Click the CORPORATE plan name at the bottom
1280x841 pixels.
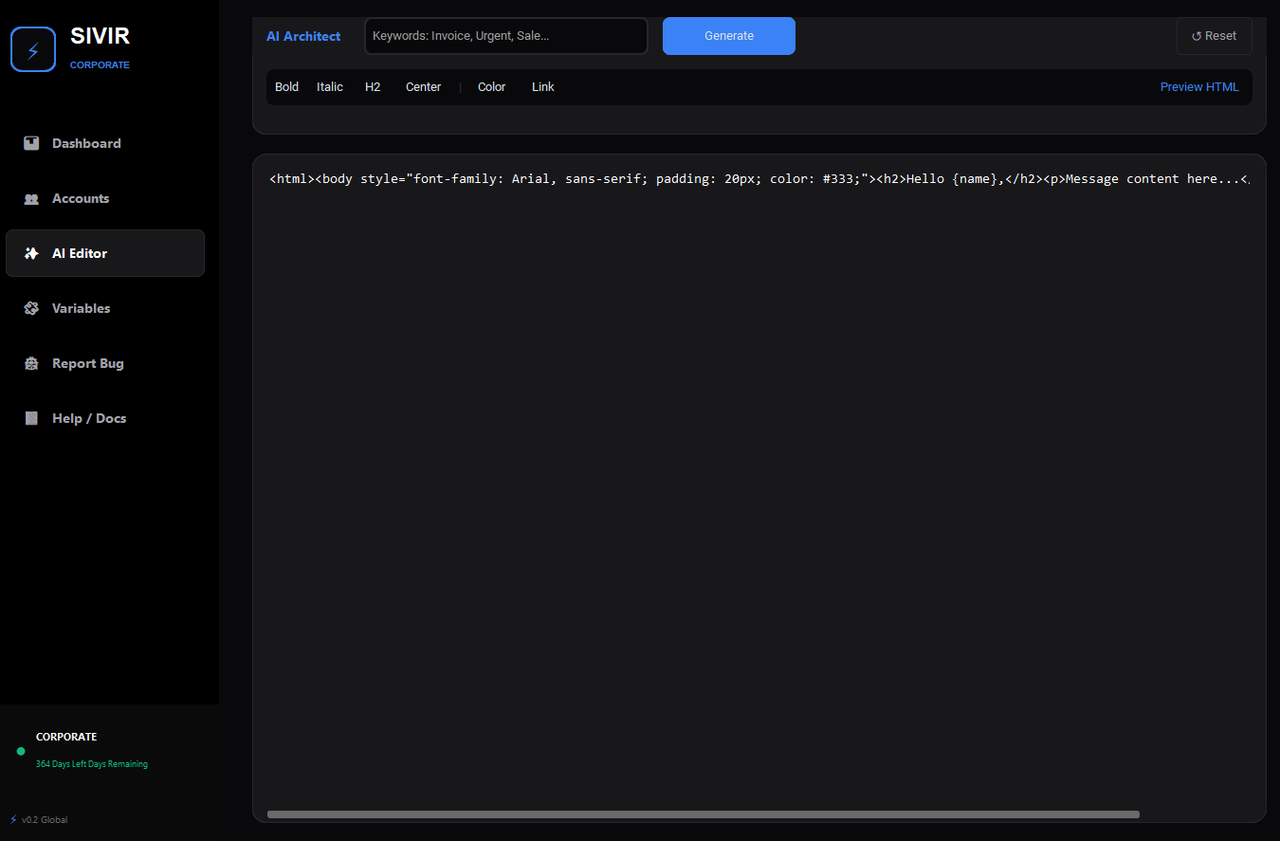pos(66,737)
